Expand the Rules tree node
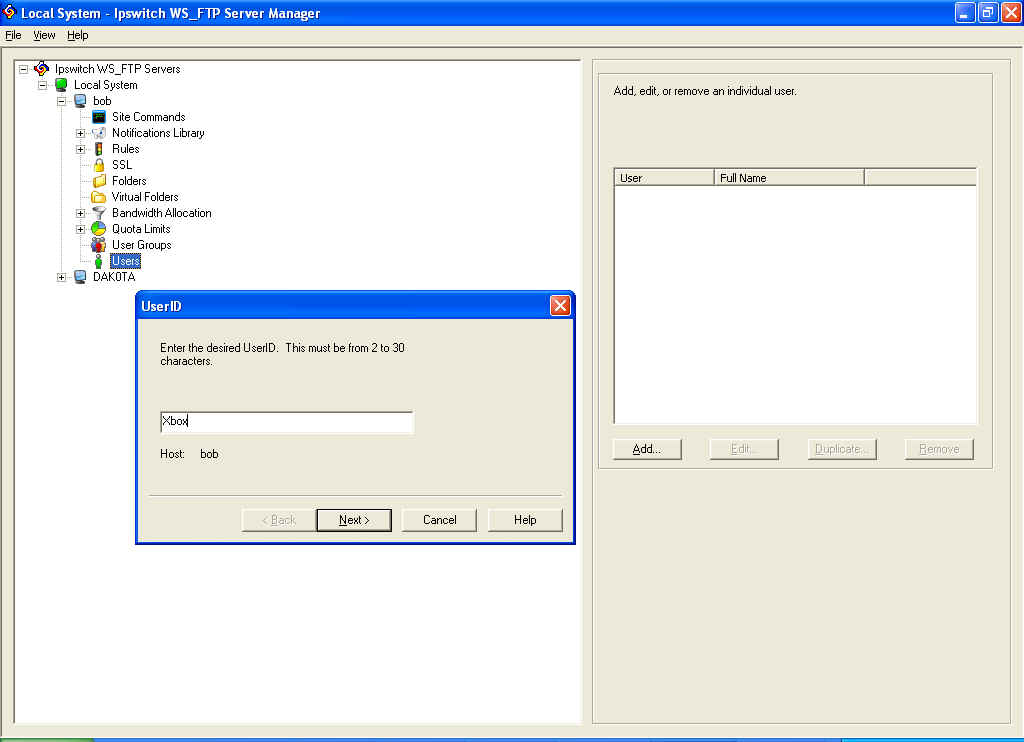 pos(80,149)
